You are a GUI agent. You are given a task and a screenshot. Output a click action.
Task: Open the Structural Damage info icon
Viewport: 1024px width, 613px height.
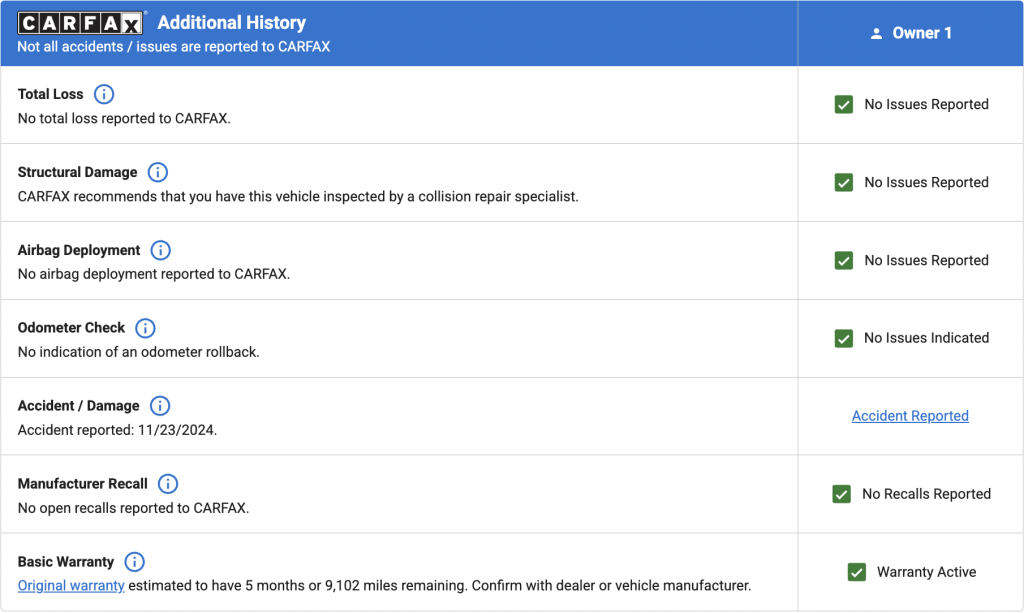[157, 172]
